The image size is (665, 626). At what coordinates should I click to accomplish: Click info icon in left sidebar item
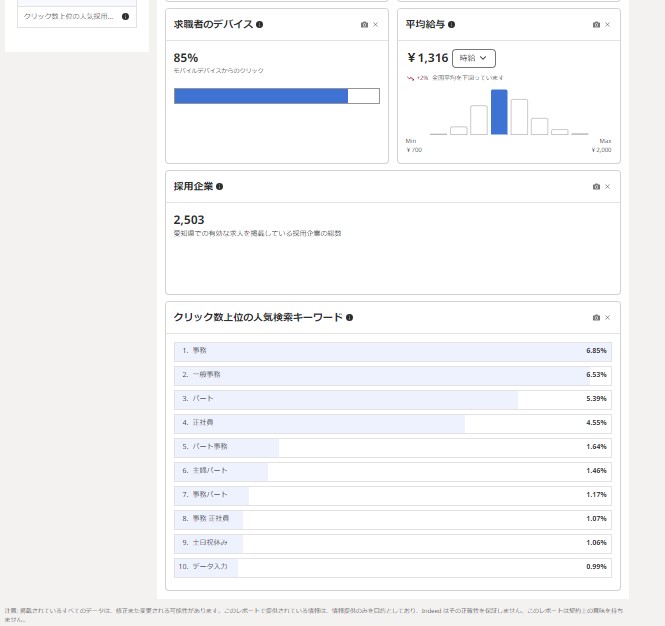click(x=125, y=16)
